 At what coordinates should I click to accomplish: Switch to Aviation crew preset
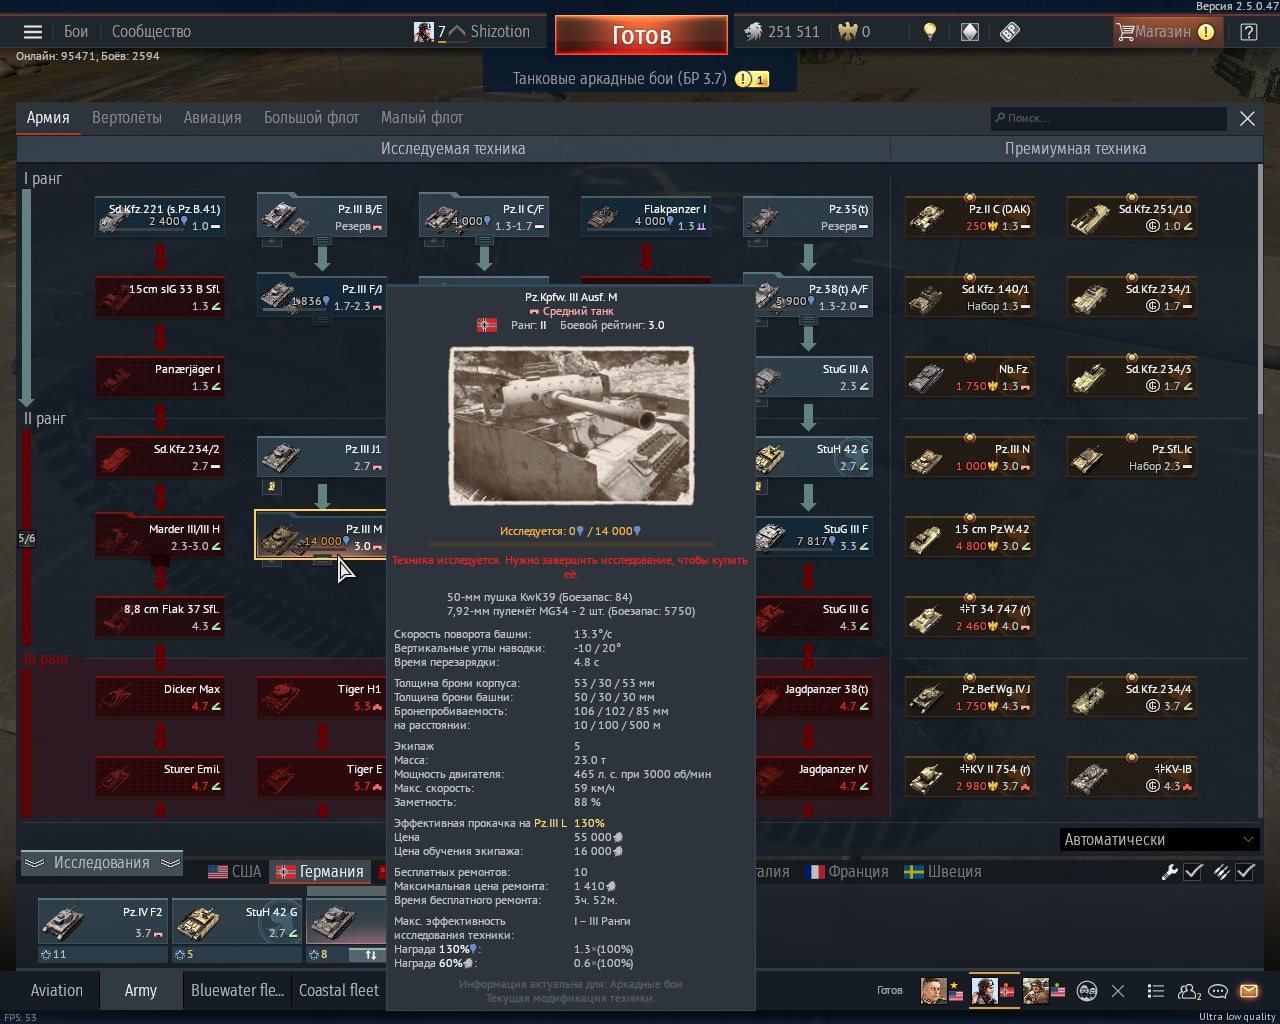(x=56, y=991)
